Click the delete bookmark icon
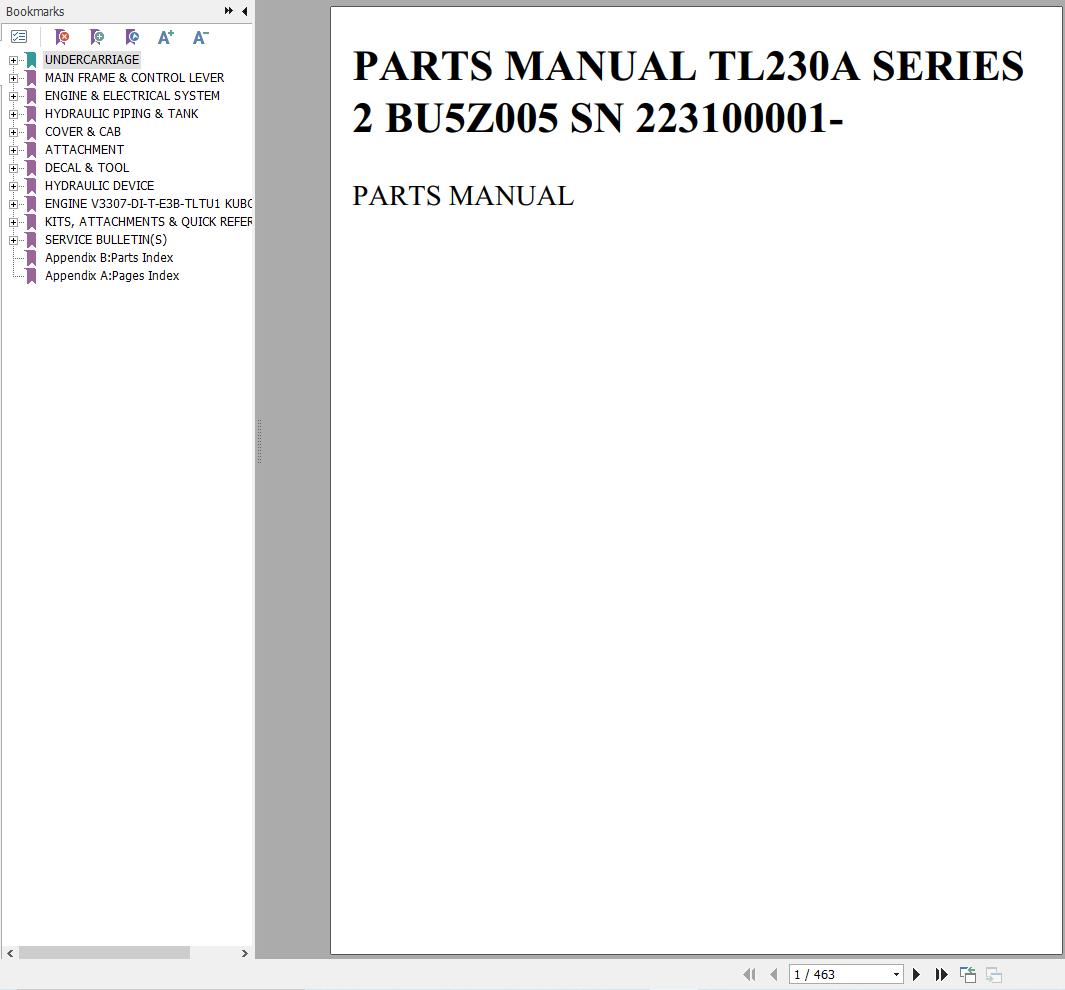The image size is (1065, 990). (x=62, y=37)
